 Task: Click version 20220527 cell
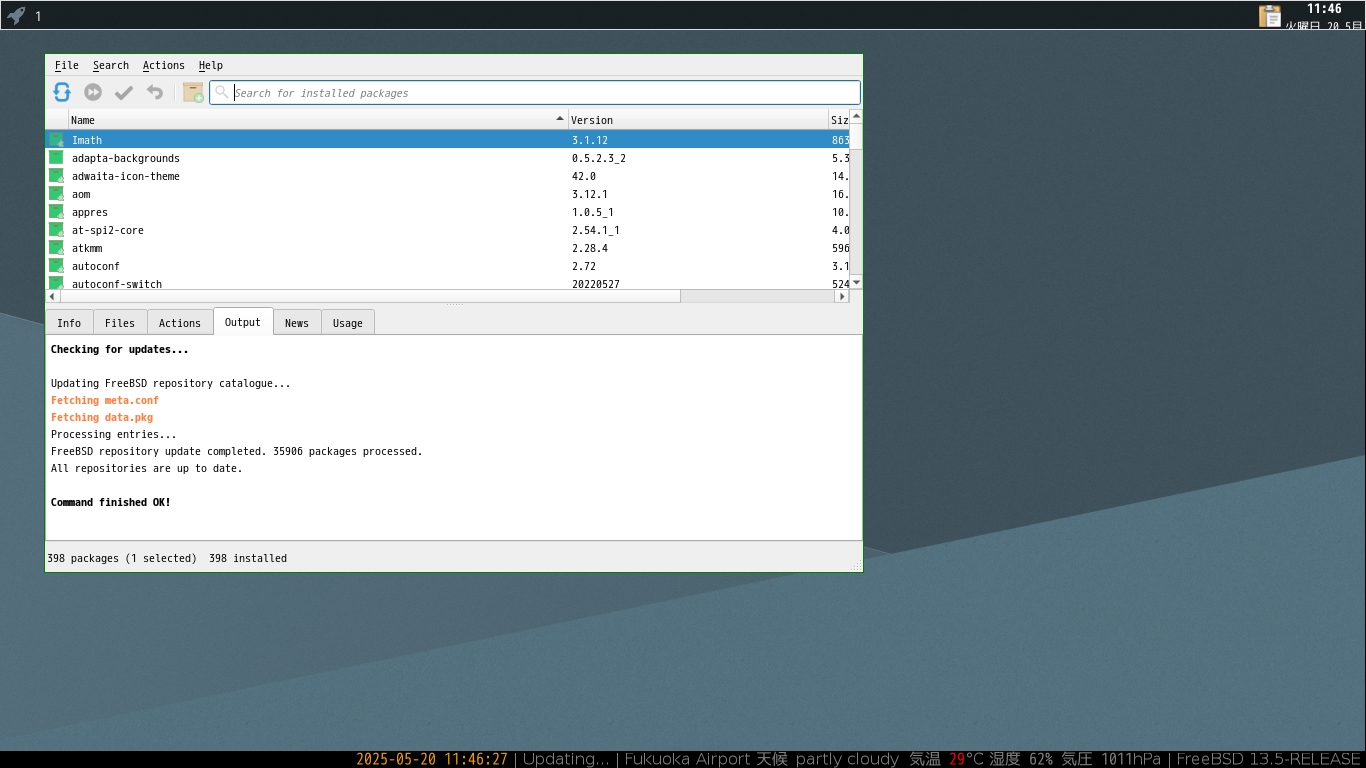596,284
